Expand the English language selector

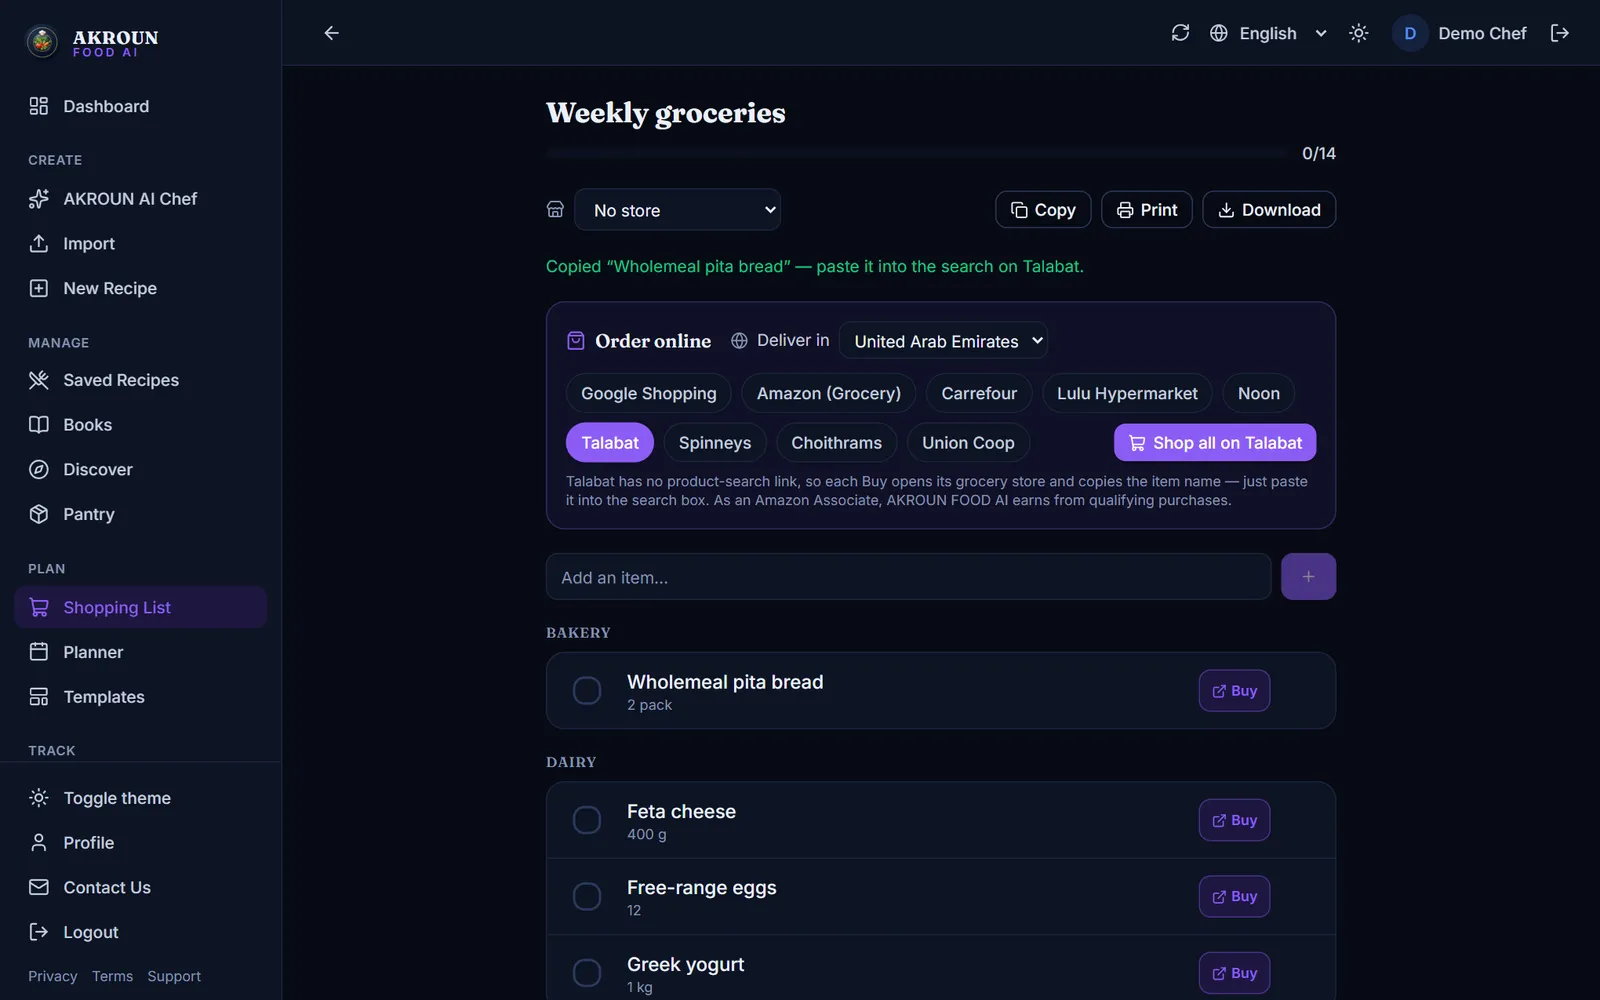[x=1268, y=33]
